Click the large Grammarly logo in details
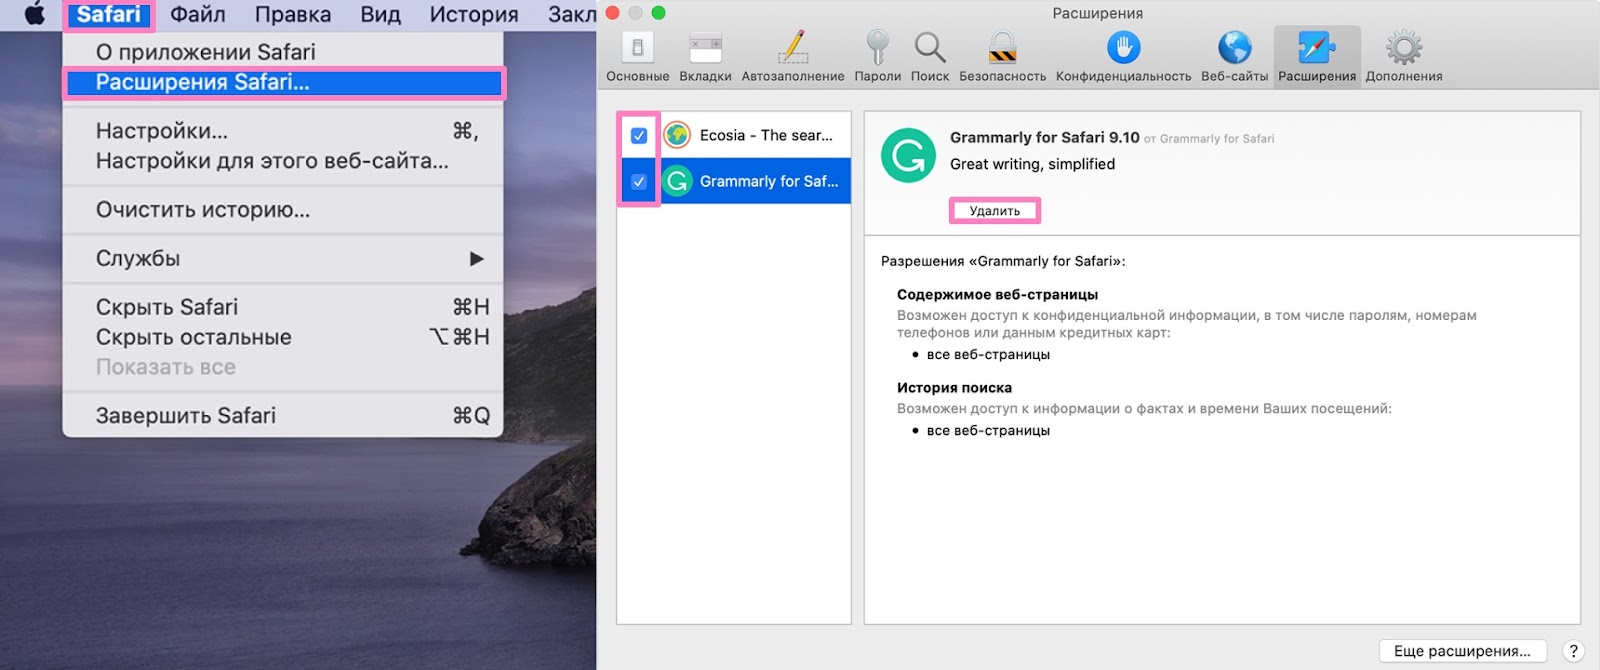The width and height of the screenshot is (1600, 670). [908, 155]
